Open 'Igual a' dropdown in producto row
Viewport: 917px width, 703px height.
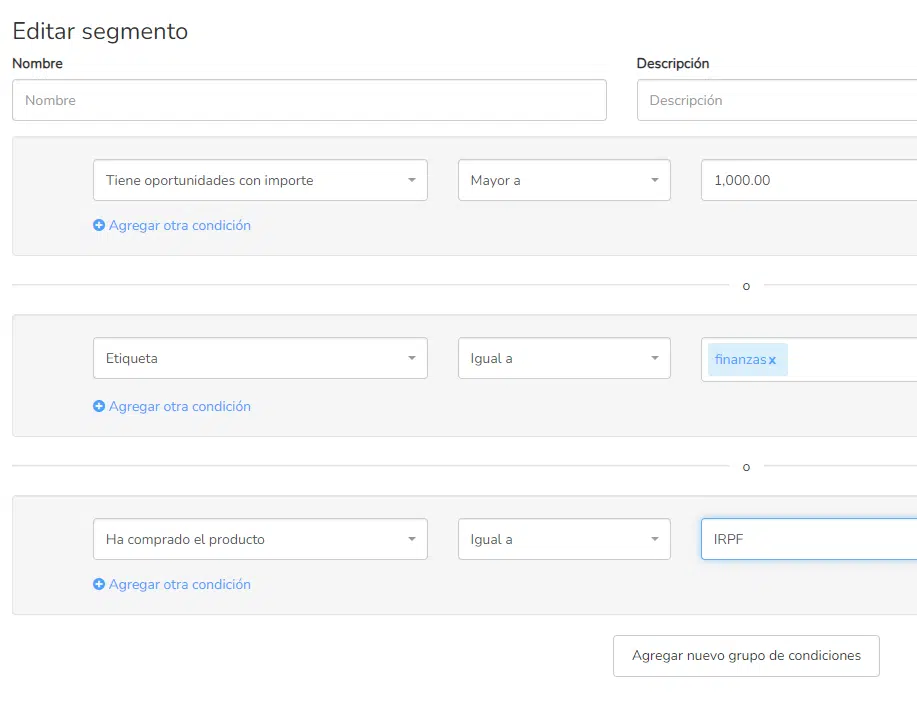click(x=564, y=539)
